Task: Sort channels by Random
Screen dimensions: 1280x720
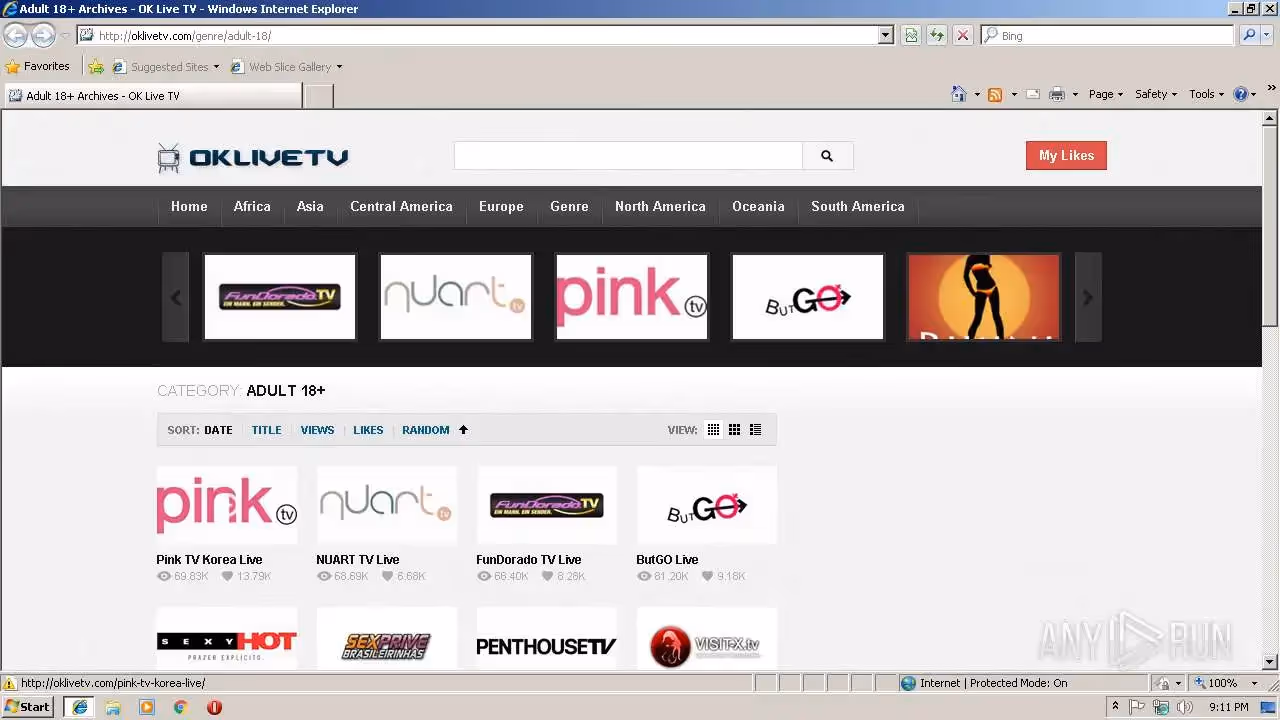Action: coord(426,430)
